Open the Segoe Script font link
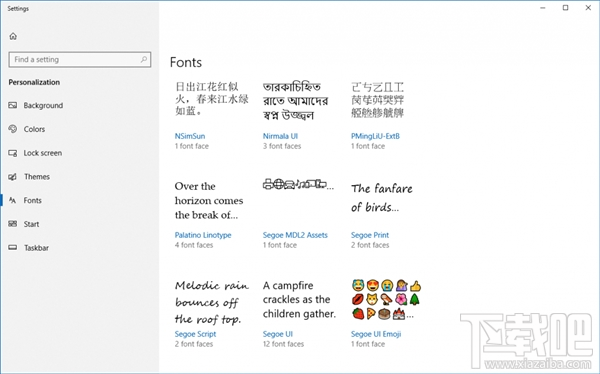 [x=195, y=334]
